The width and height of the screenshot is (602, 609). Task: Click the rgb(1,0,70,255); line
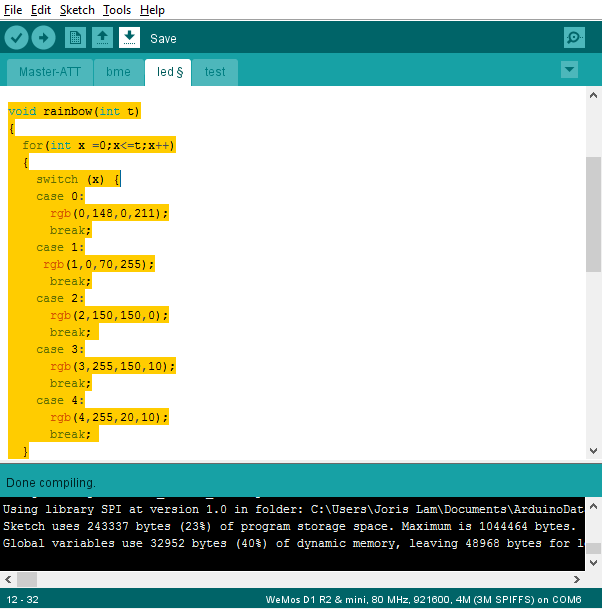pyautogui.click(x=99, y=264)
